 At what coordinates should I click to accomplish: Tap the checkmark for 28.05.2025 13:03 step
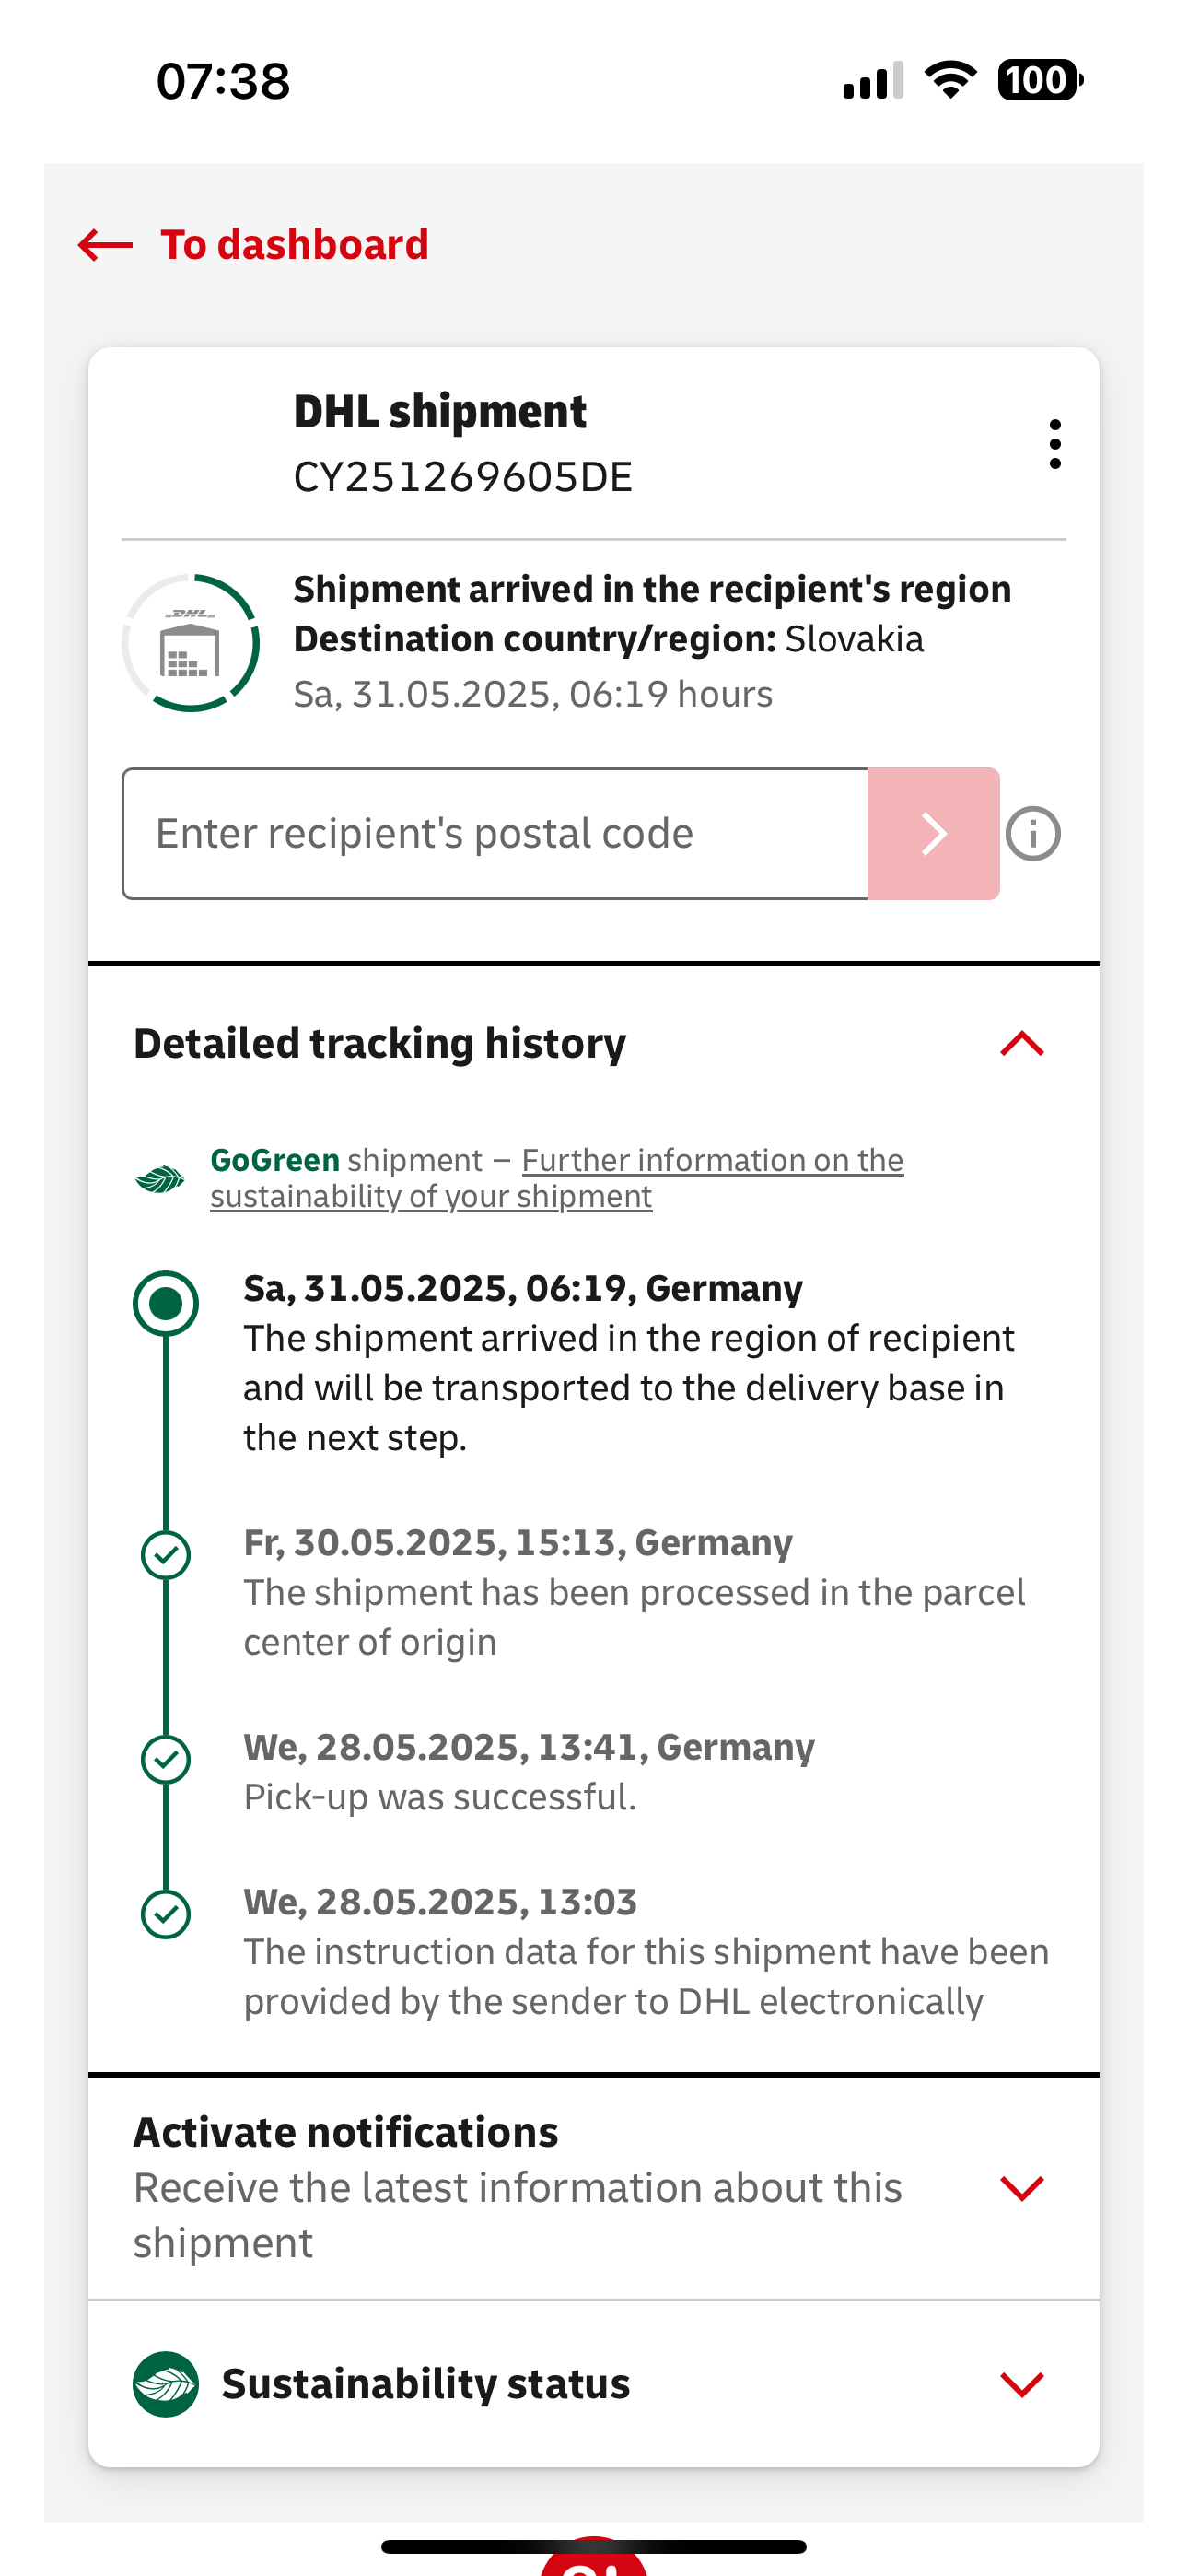(166, 1915)
